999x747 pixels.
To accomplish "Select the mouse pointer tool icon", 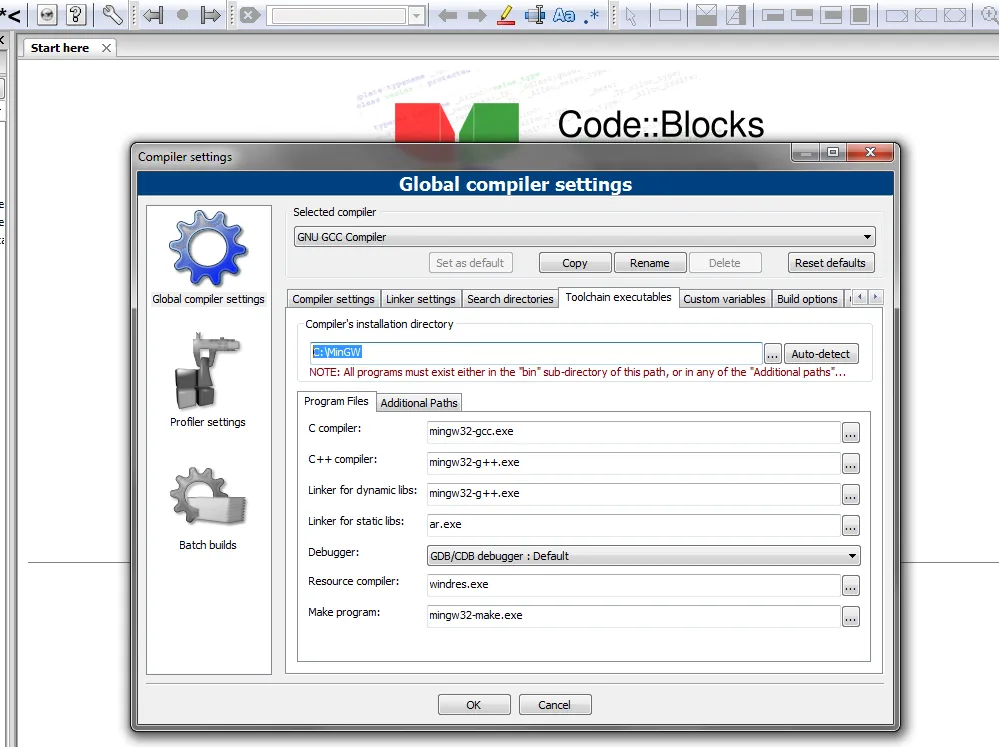I will tap(631, 15).
